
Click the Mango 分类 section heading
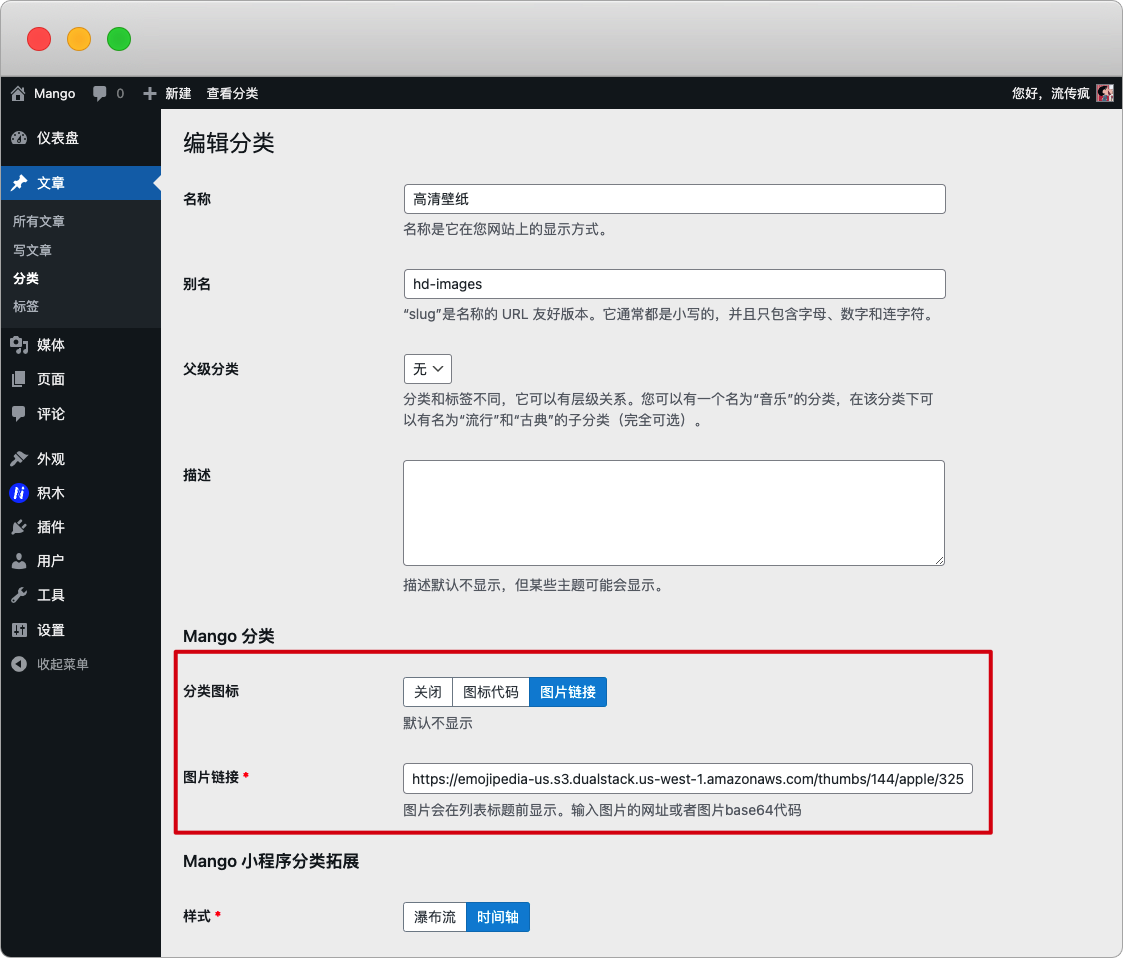point(228,636)
